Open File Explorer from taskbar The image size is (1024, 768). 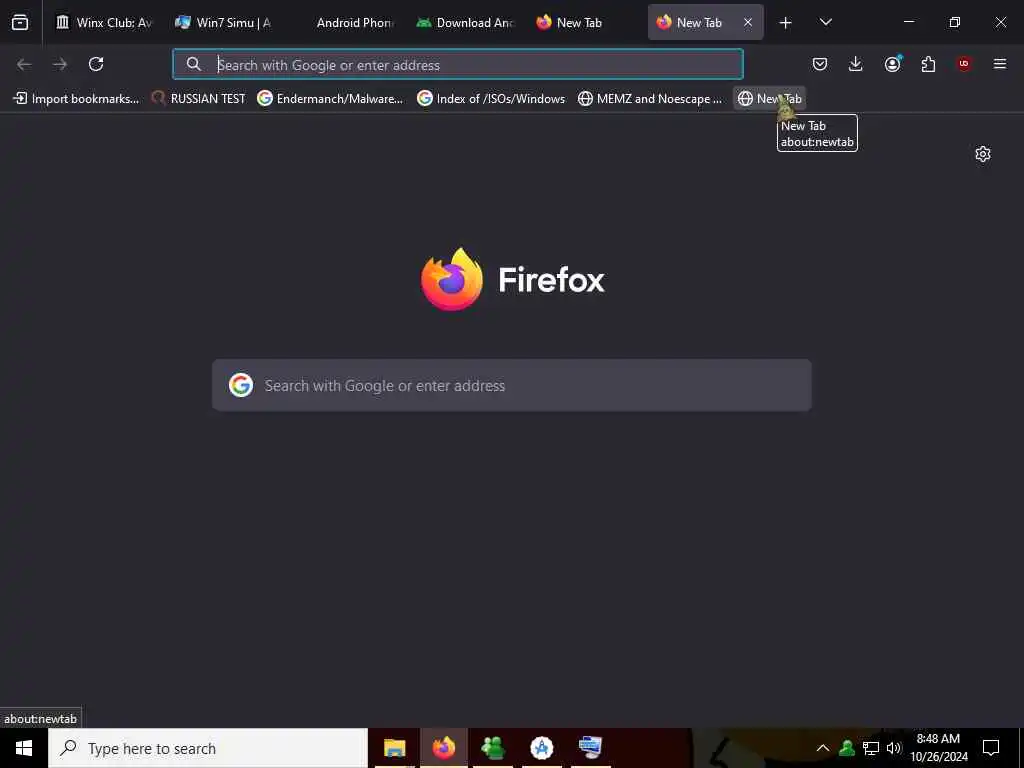click(x=394, y=748)
